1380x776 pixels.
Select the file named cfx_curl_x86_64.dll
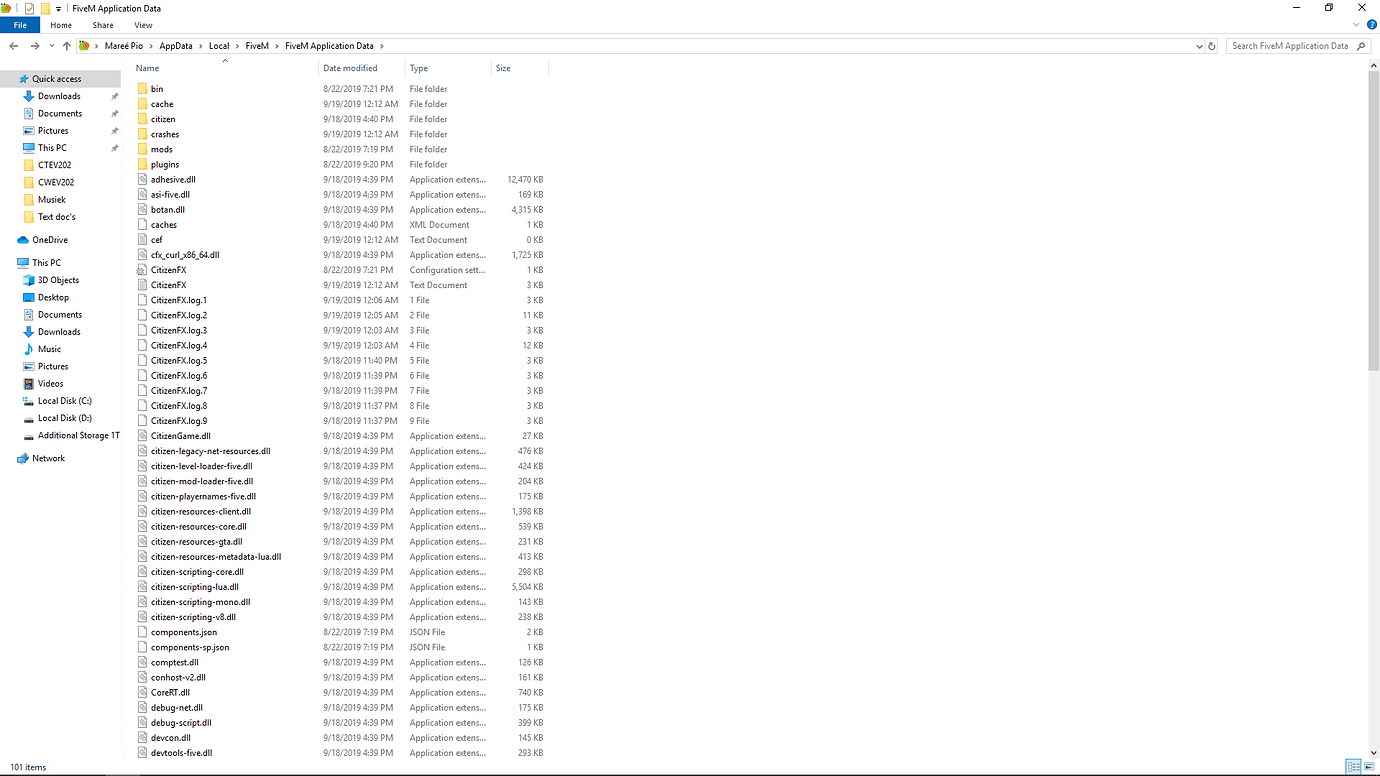(x=185, y=255)
